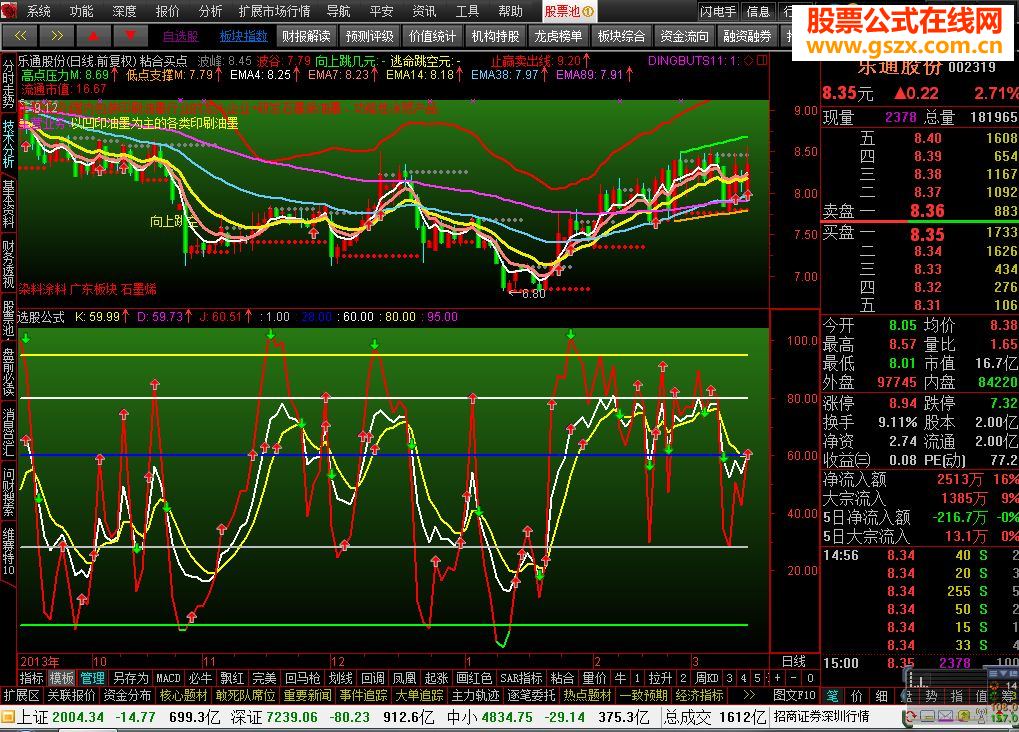The width and height of the screenshot is (1019, 732).
Task: Click the 财报解读 button
Action: coord(306,36)
